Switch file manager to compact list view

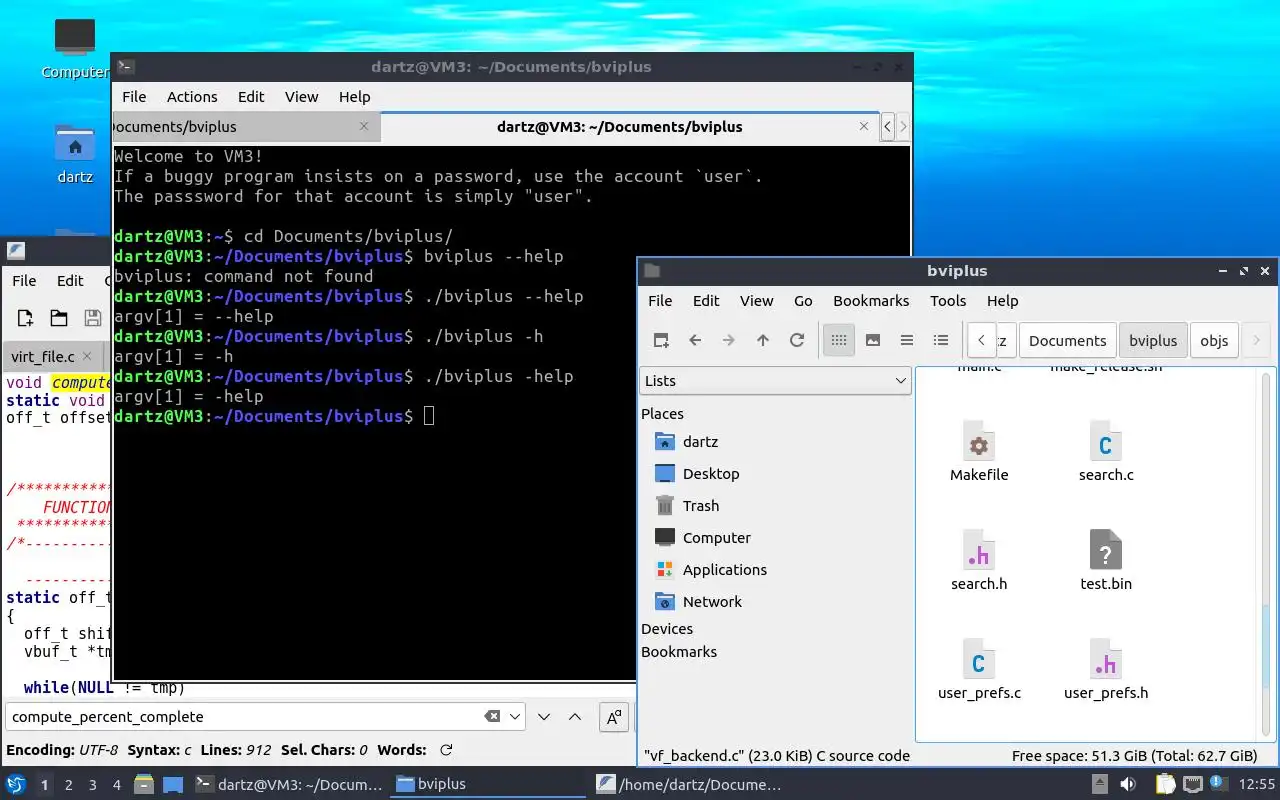click(907, 340)
